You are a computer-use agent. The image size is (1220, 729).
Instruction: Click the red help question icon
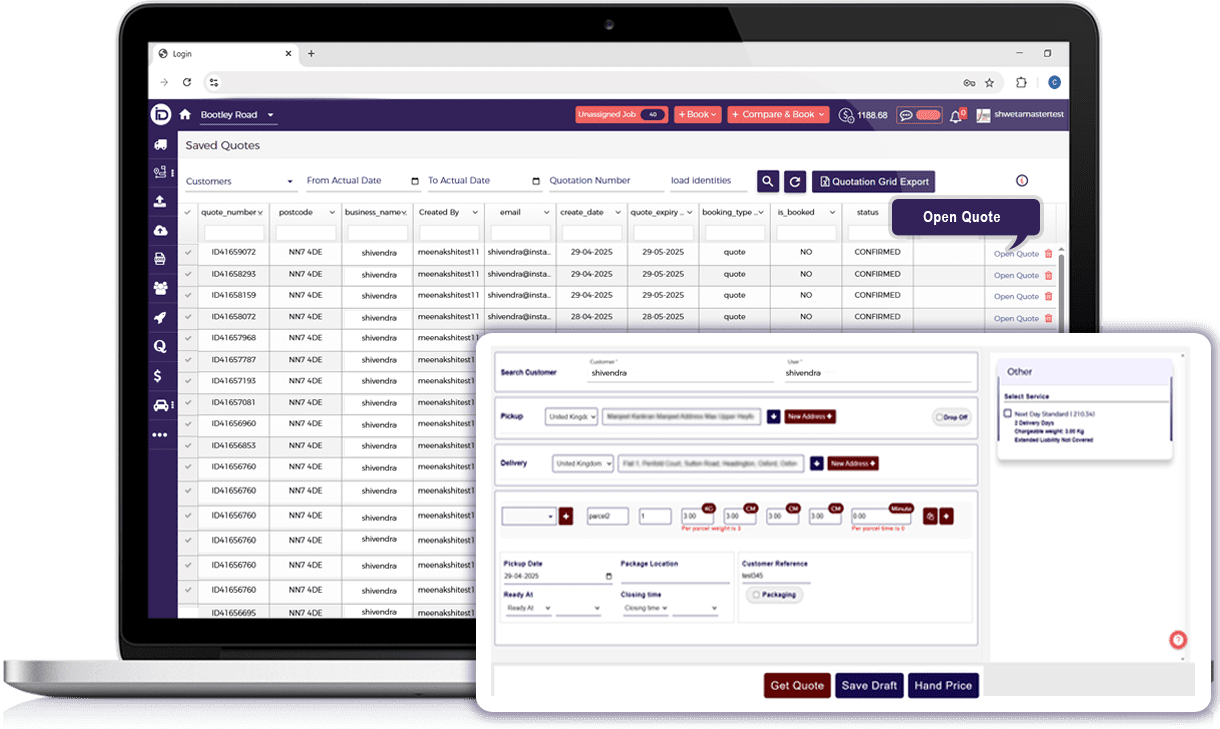[1178, 640]
